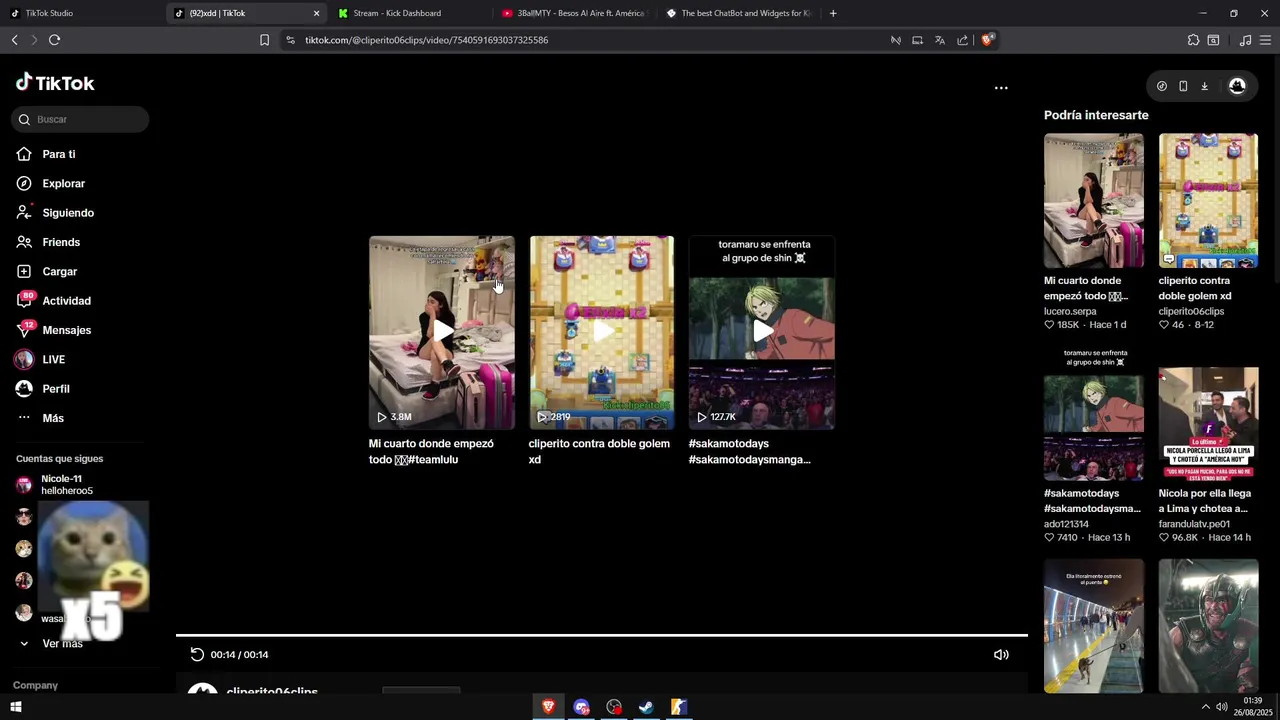
Task: Open the Windows Start menu
Action: (x=15, y=707)
